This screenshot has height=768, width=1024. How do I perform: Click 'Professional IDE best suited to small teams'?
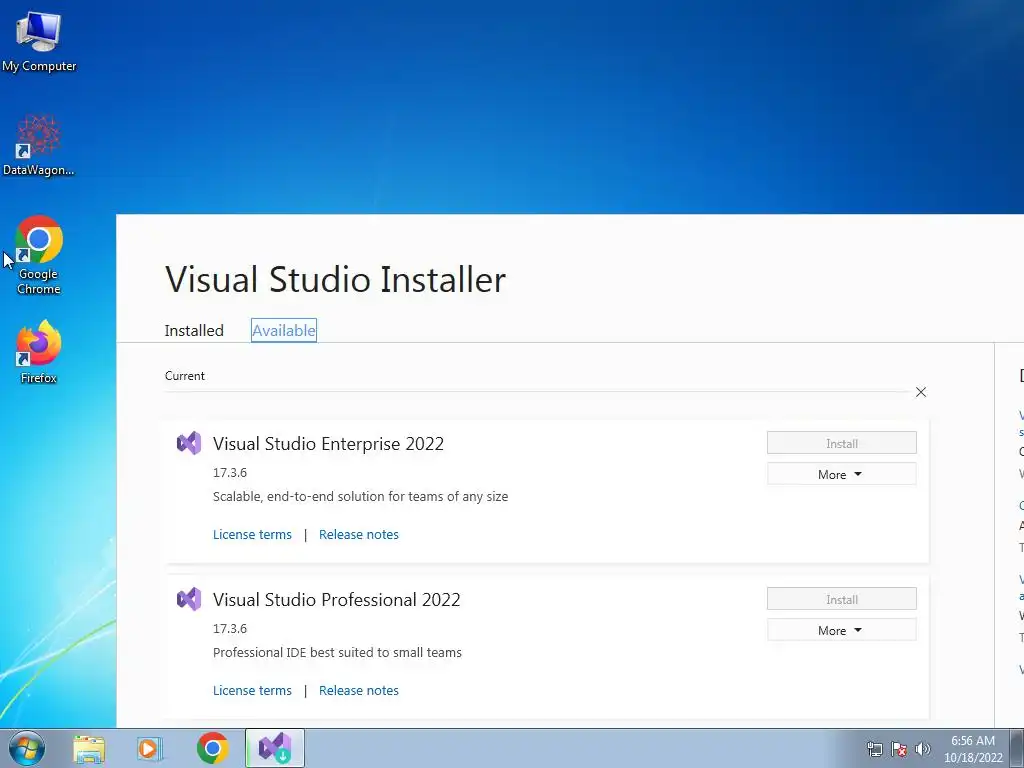[337, 652]
